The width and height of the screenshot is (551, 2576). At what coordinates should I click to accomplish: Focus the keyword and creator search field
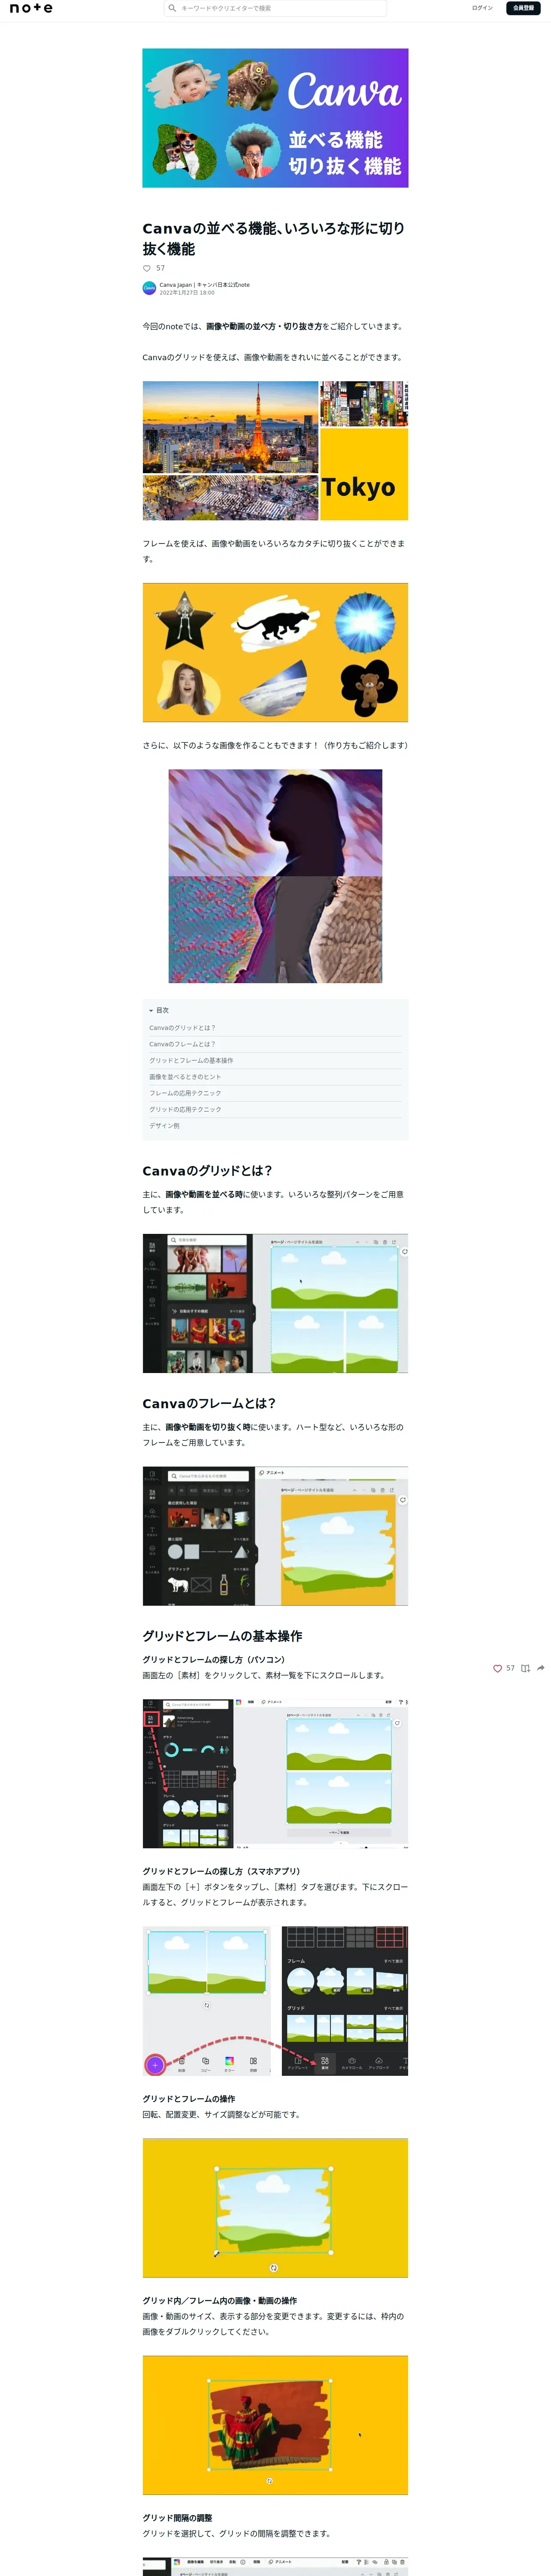pyautogui.click(x=275, y=8)
